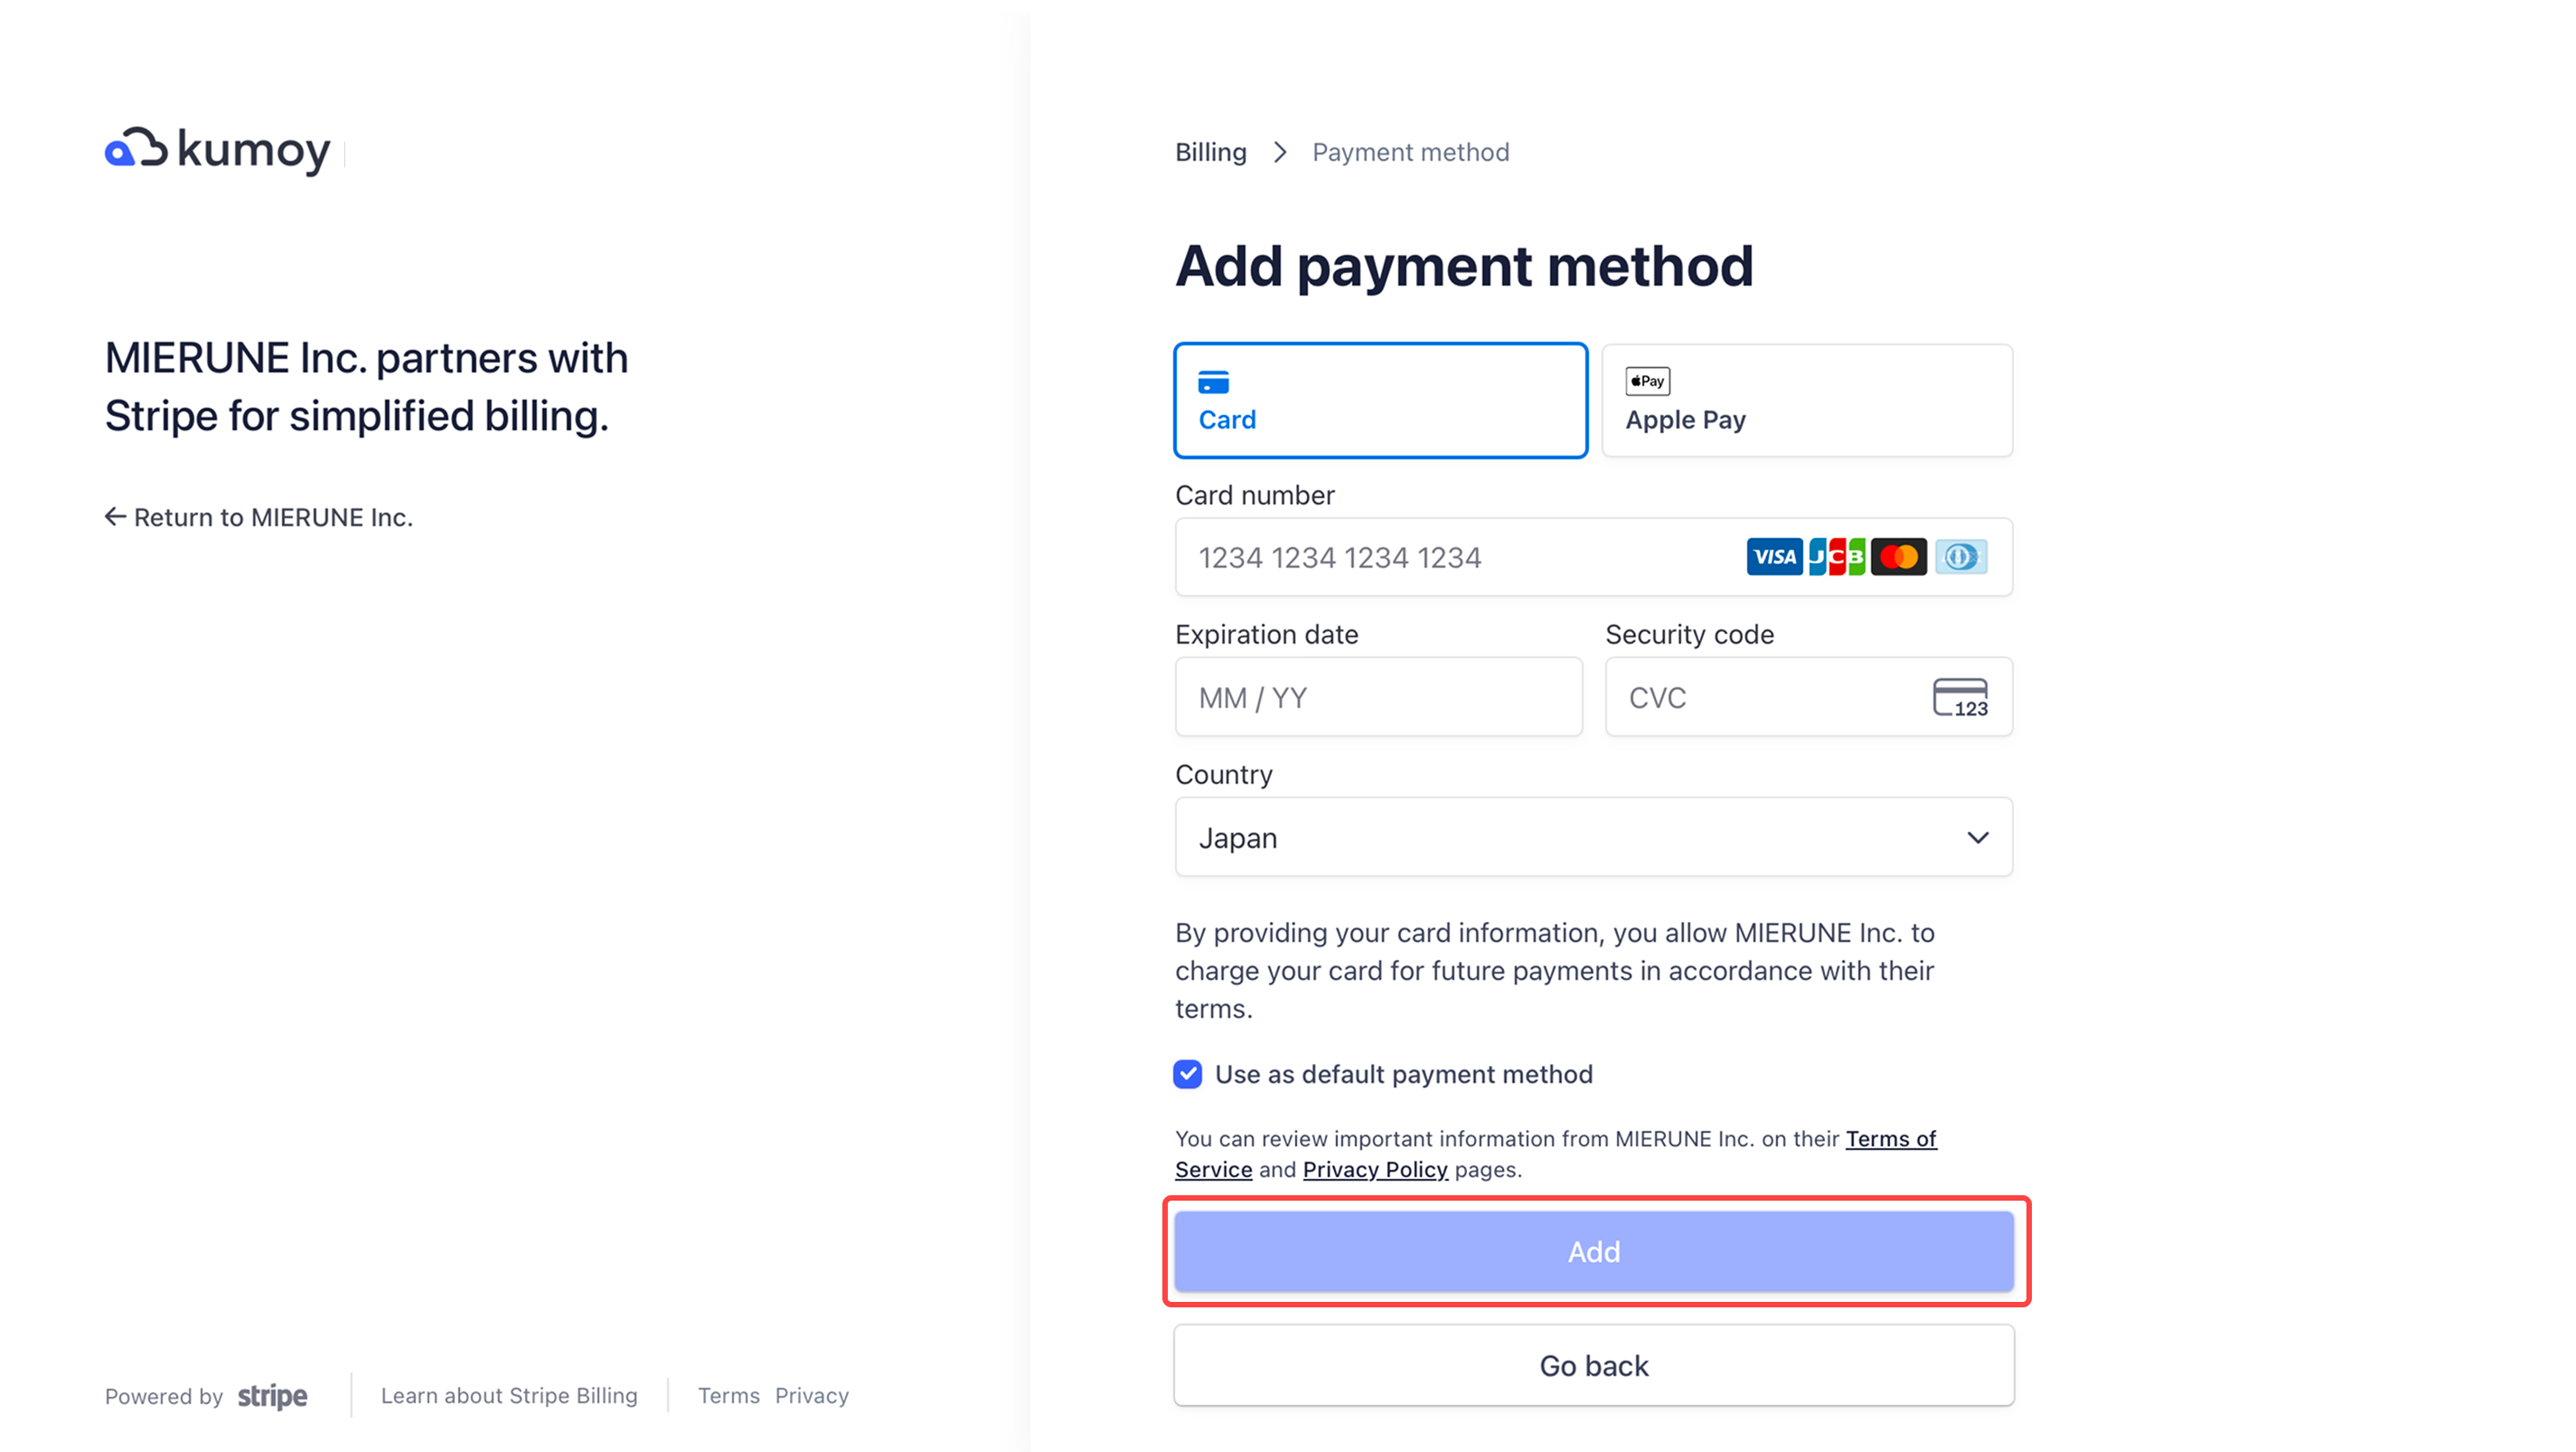Click the CVC card graphic in Security code field

point(1963,697)
